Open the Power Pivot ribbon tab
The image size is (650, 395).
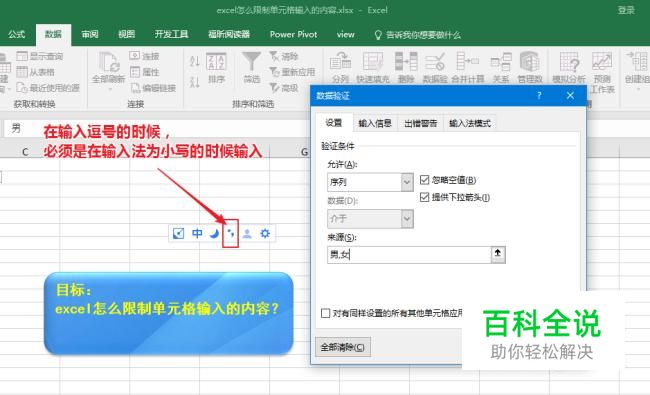pyautogui.click(x=293, y=34)
